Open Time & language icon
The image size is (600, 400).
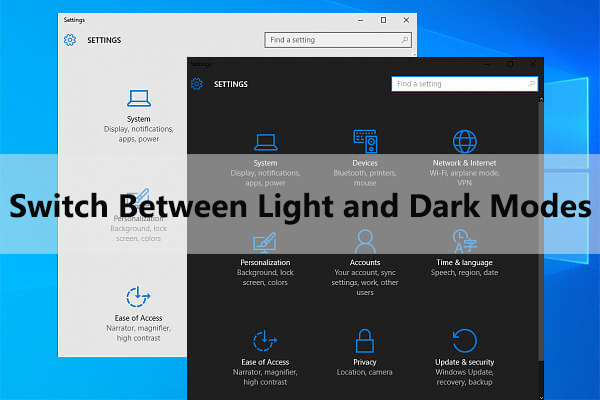click(x=465, y=241)
